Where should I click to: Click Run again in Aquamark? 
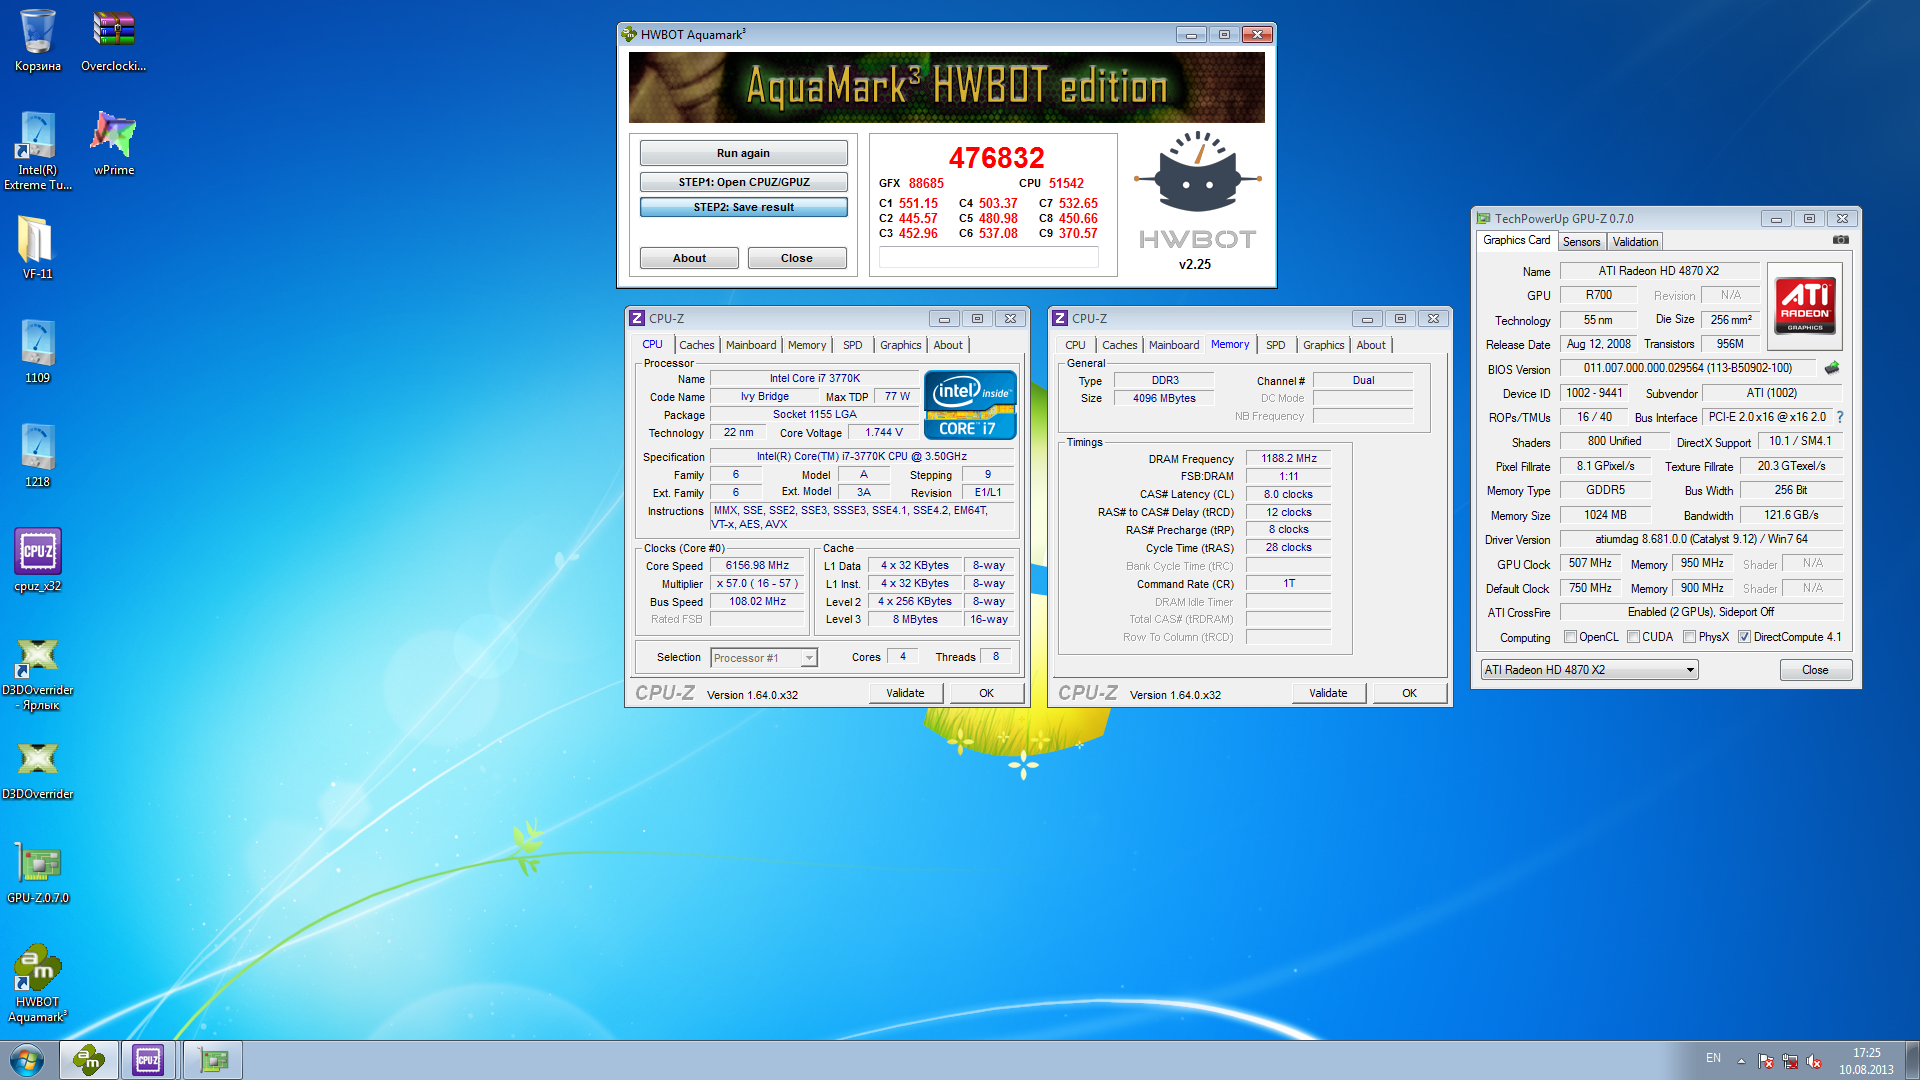pyautogui.click(x=743, y=153)
